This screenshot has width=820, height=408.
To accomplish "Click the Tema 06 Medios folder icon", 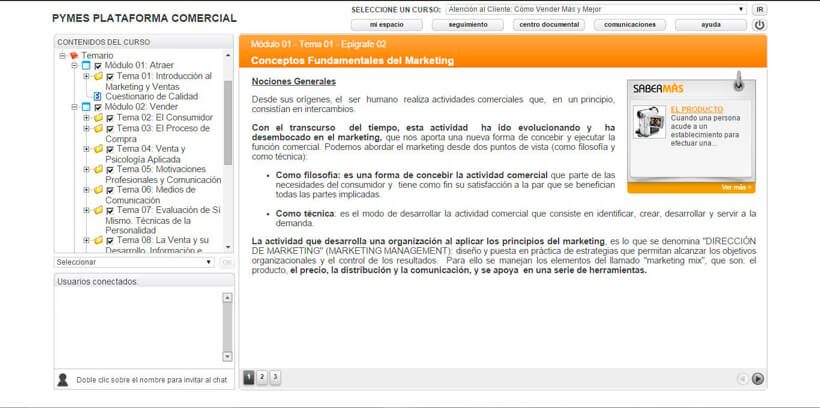I will [98, 190].
